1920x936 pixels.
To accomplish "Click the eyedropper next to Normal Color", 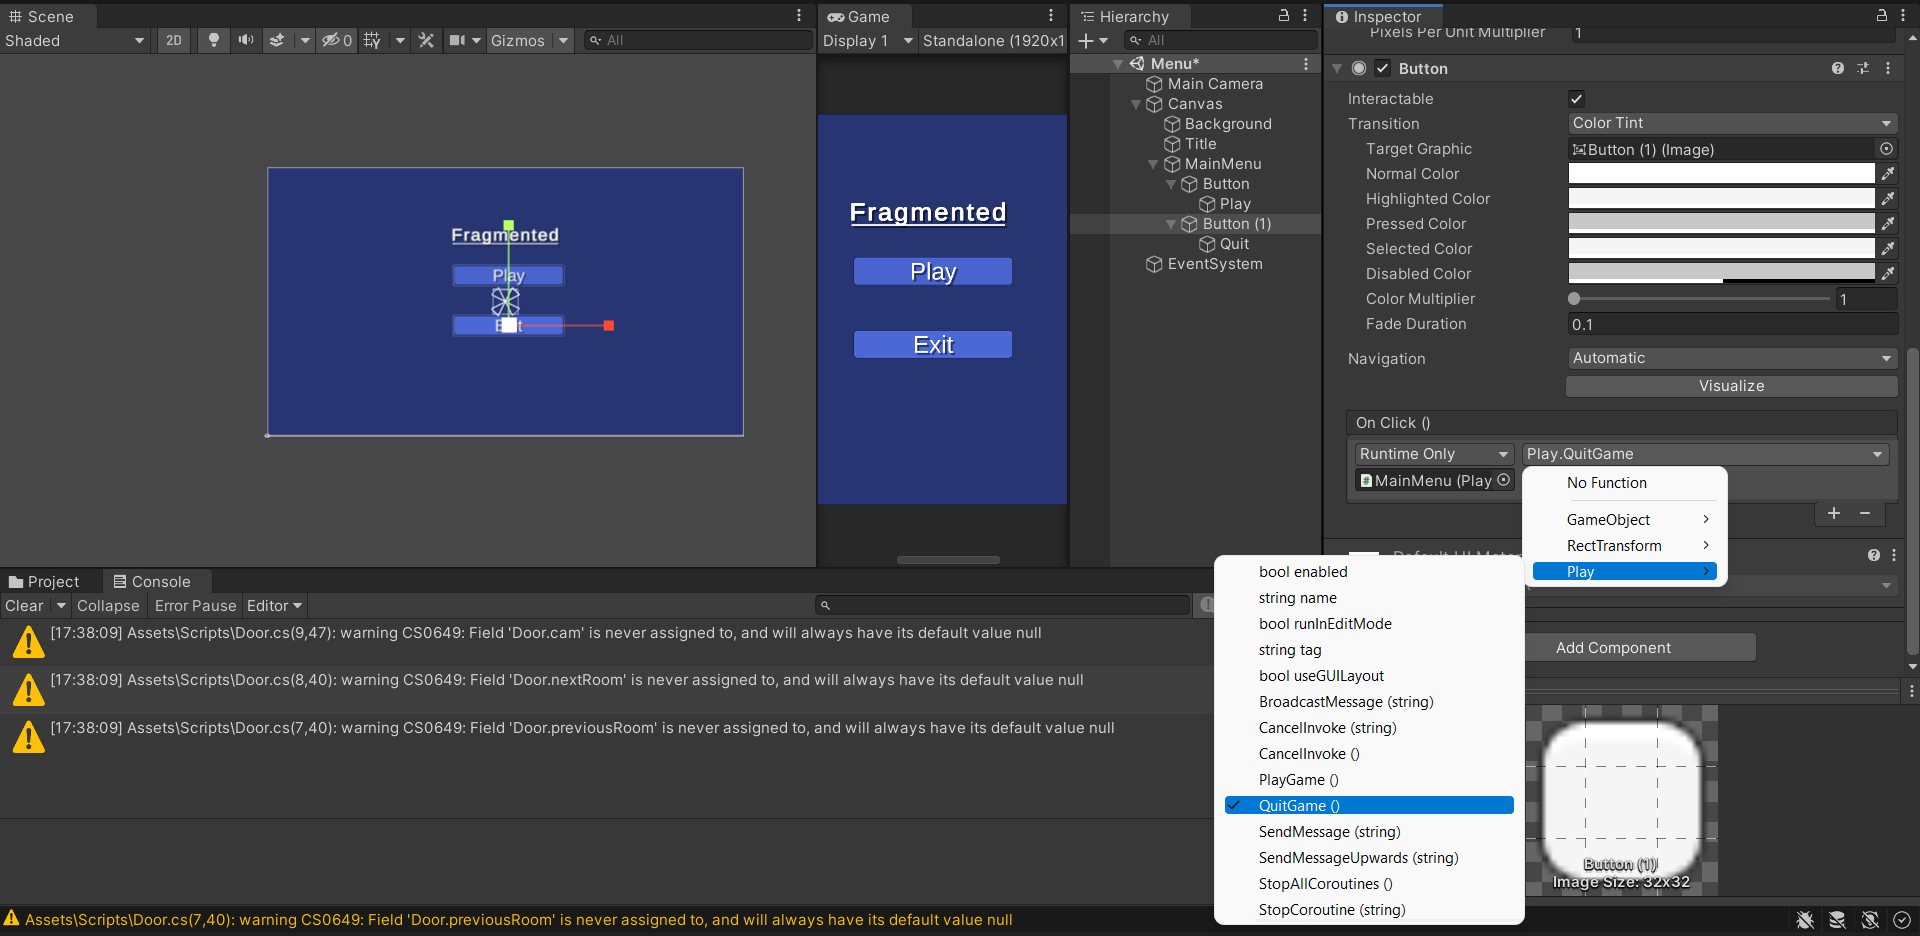I will 1888,174.
